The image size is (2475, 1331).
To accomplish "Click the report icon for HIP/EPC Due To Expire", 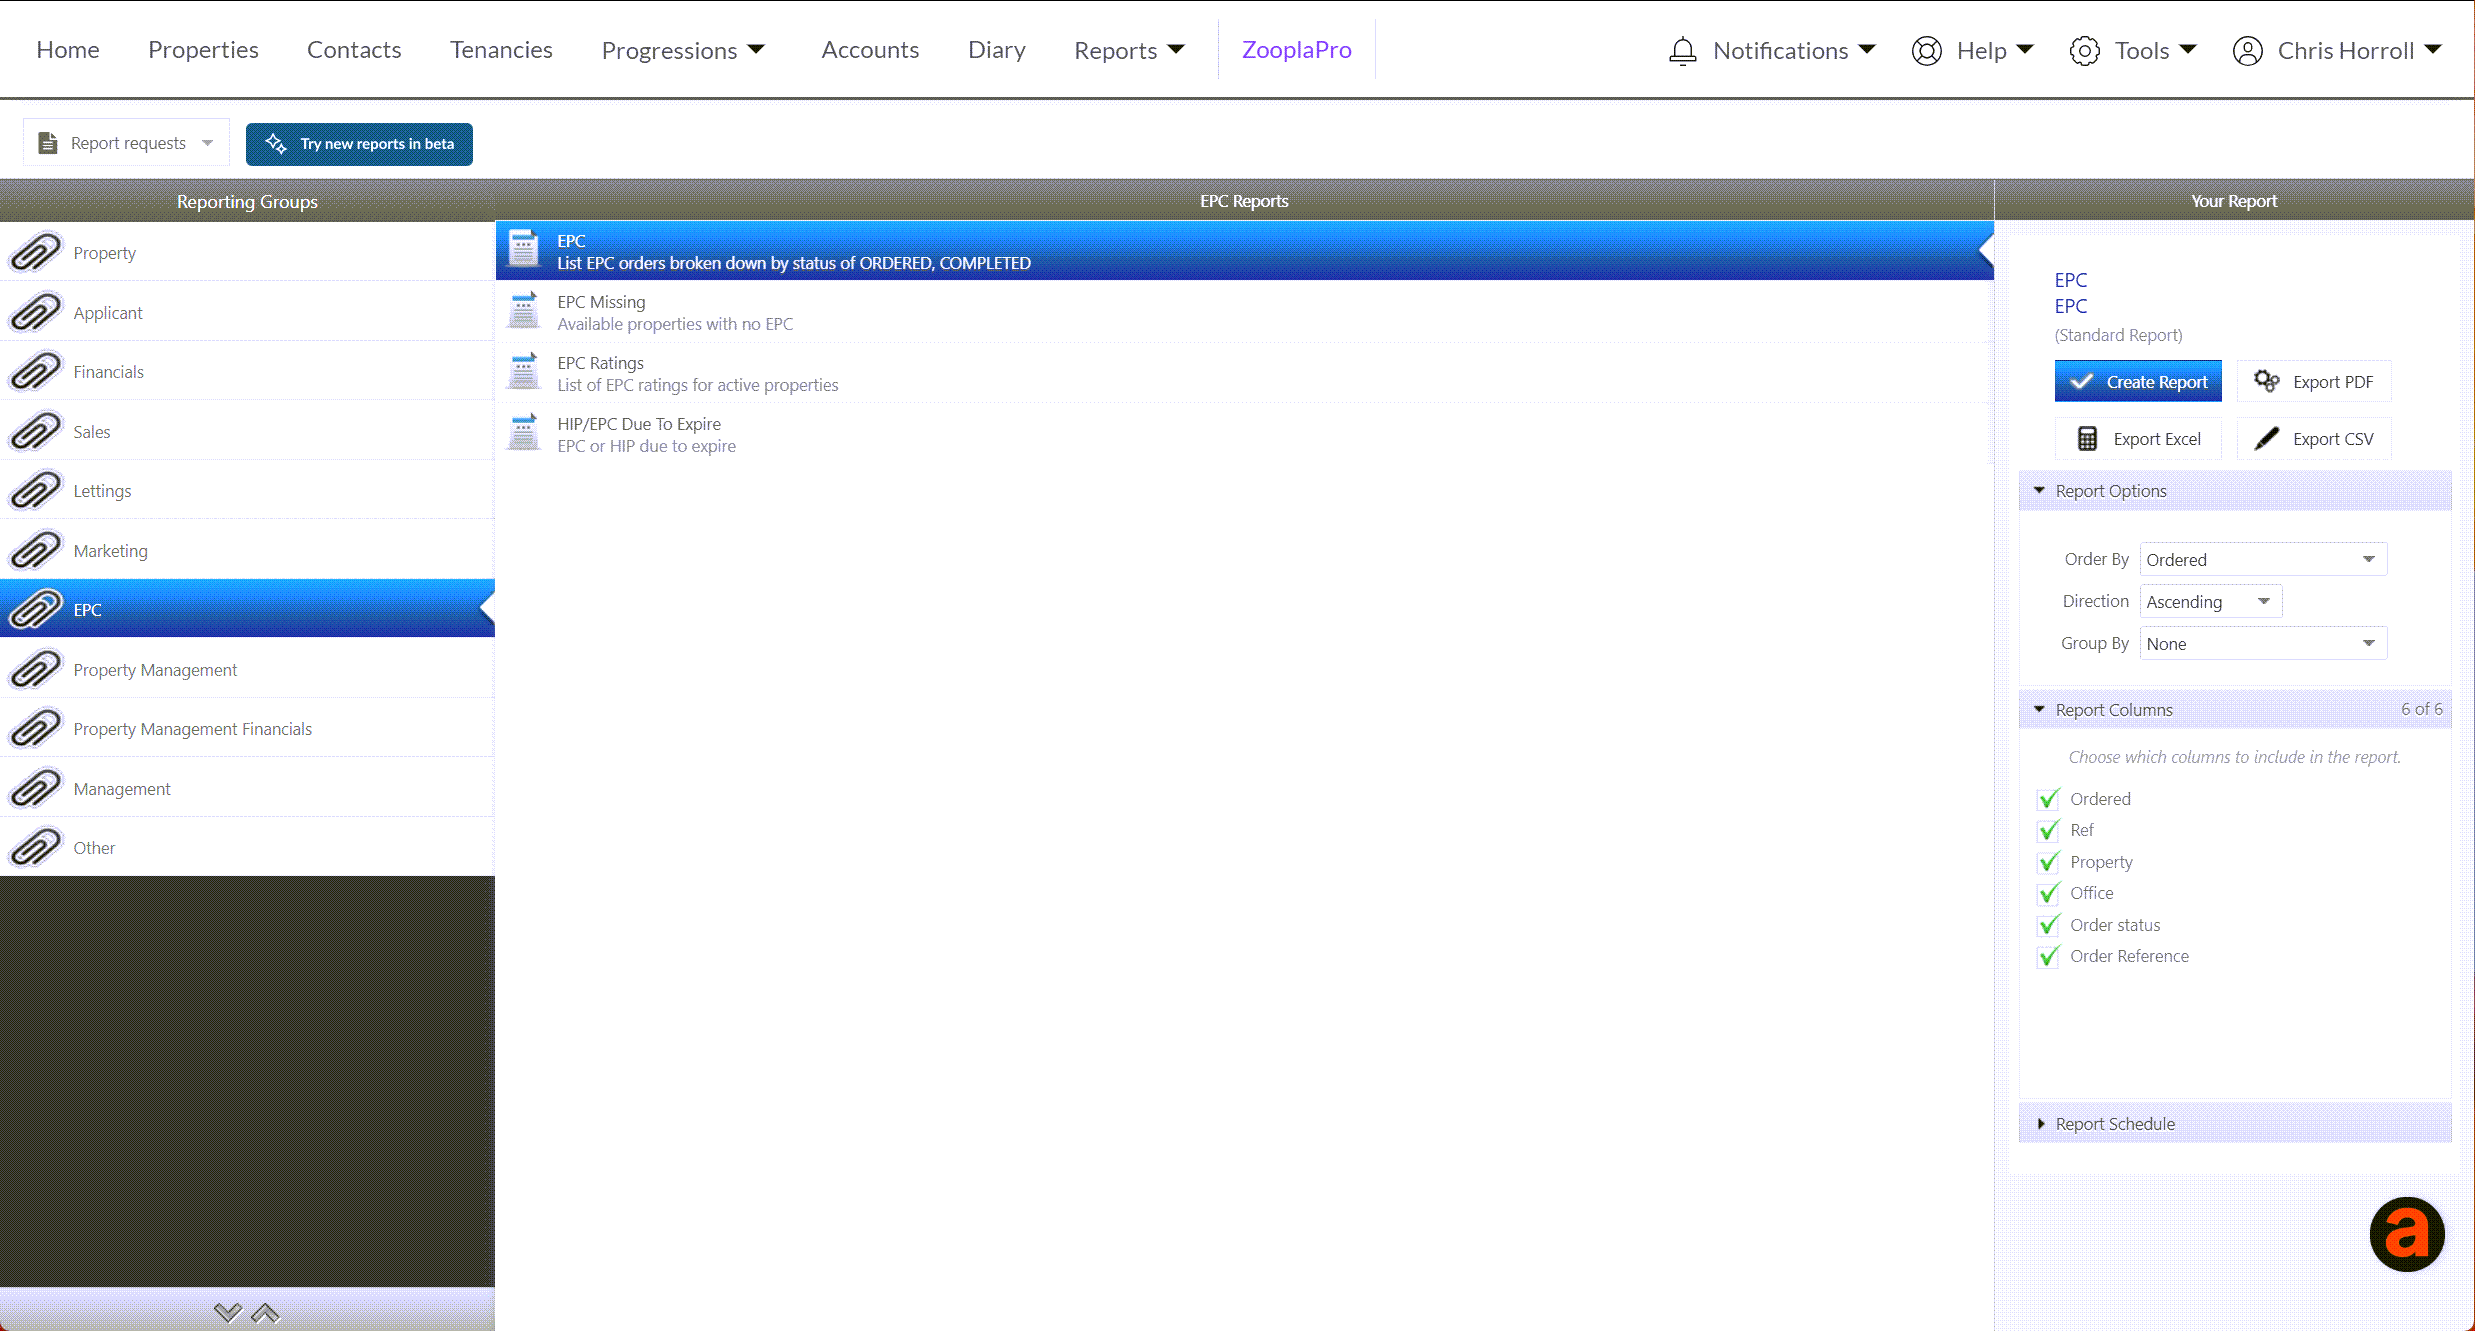I will [x=523, y=433].
